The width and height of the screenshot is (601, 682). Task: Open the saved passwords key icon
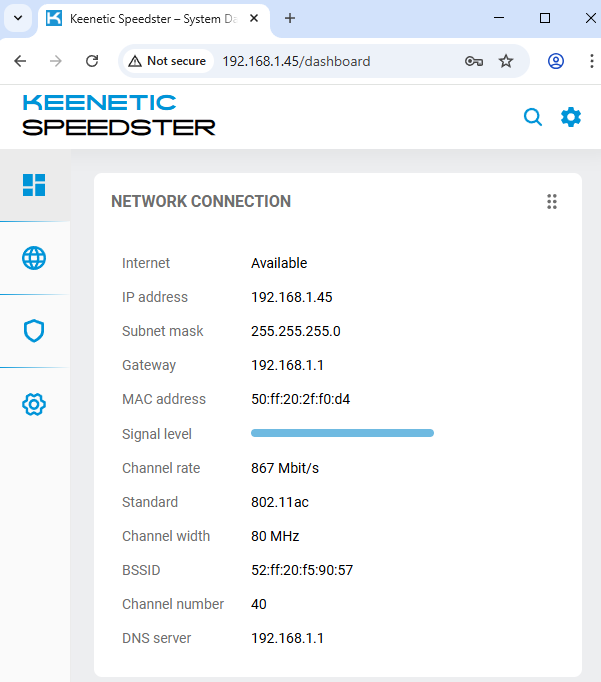(474, 61)
